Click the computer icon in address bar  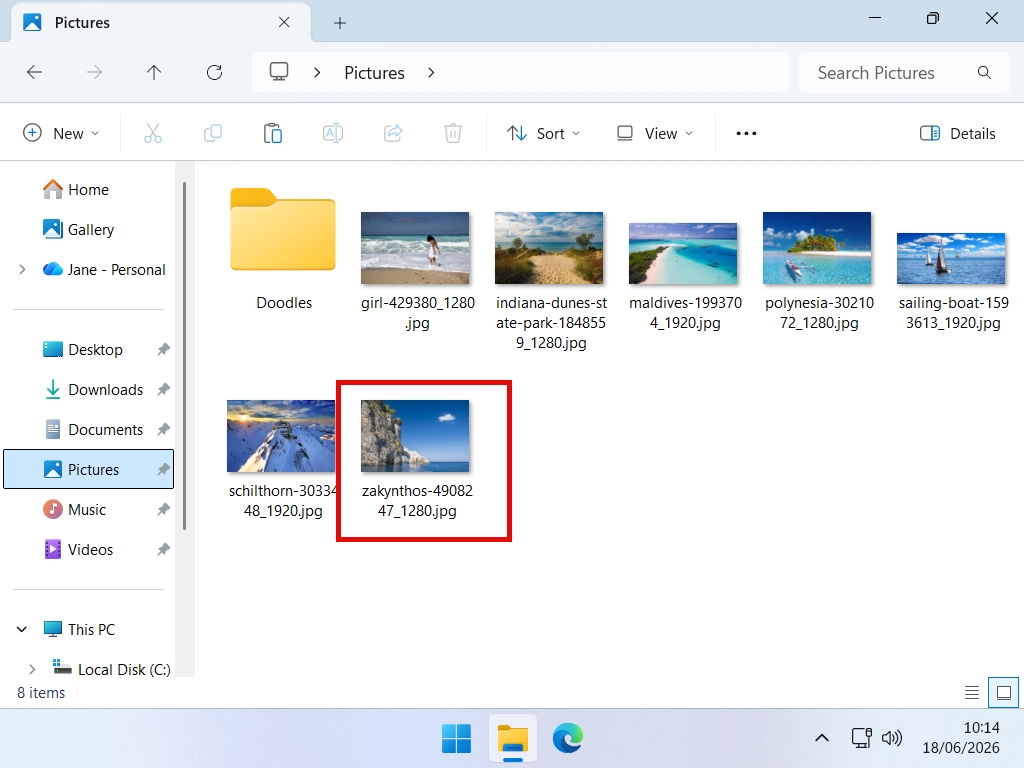click(279, 72)
